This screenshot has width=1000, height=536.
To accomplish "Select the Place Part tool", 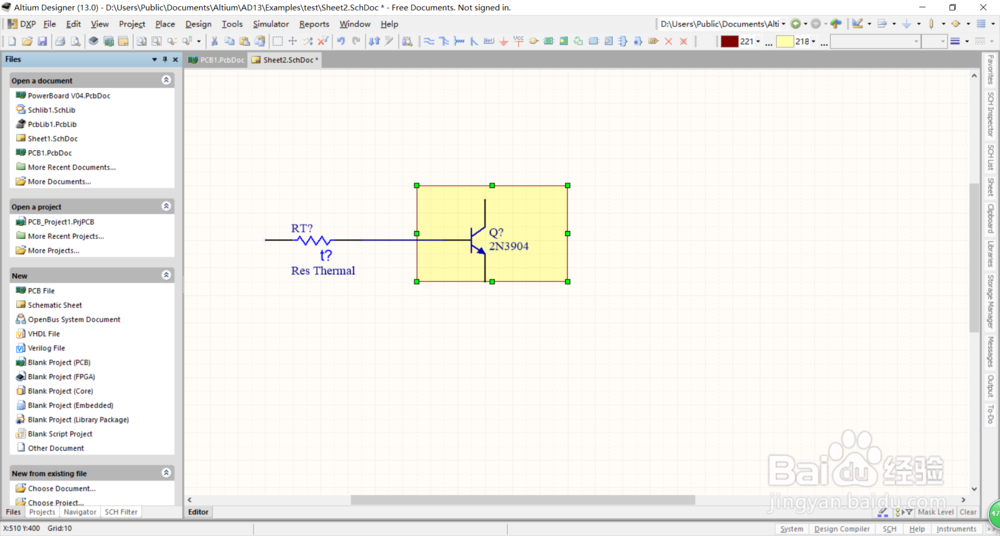I will point(534,41).
